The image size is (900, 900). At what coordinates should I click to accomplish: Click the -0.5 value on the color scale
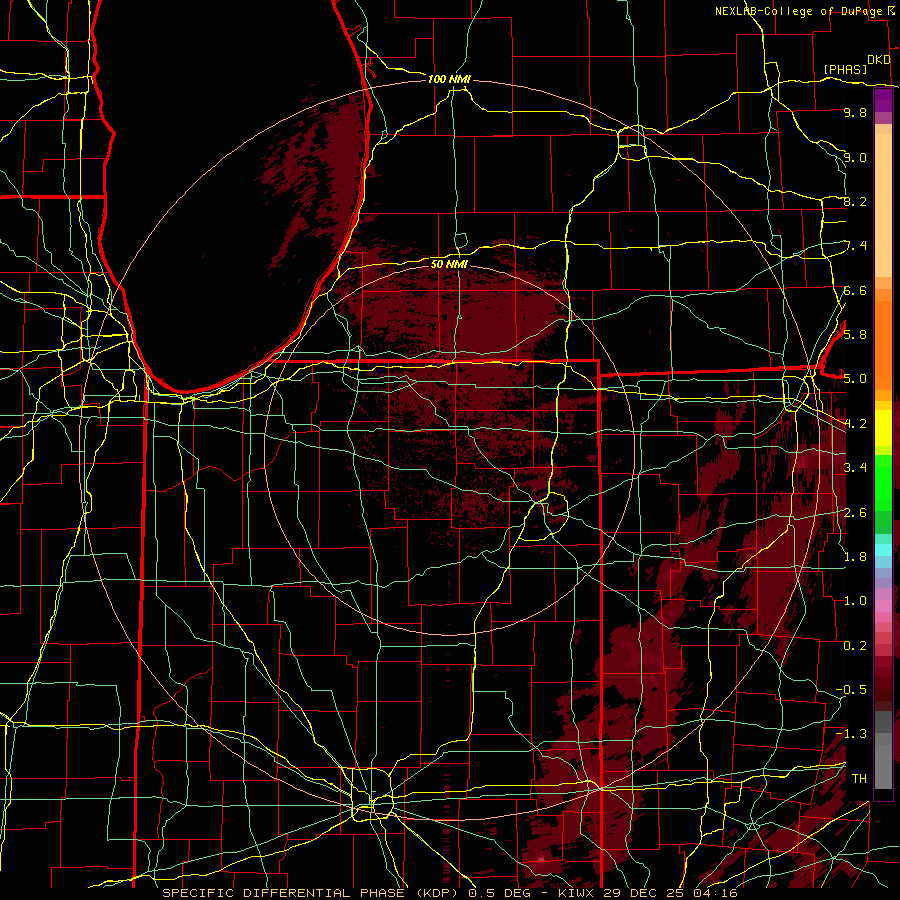[852, 689]
